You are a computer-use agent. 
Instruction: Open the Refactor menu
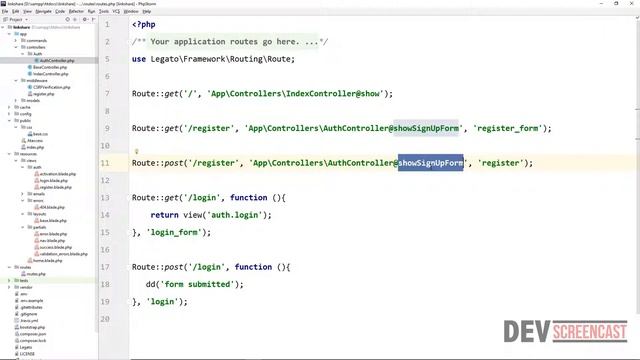pyautogui.click(x=76, y=11)
